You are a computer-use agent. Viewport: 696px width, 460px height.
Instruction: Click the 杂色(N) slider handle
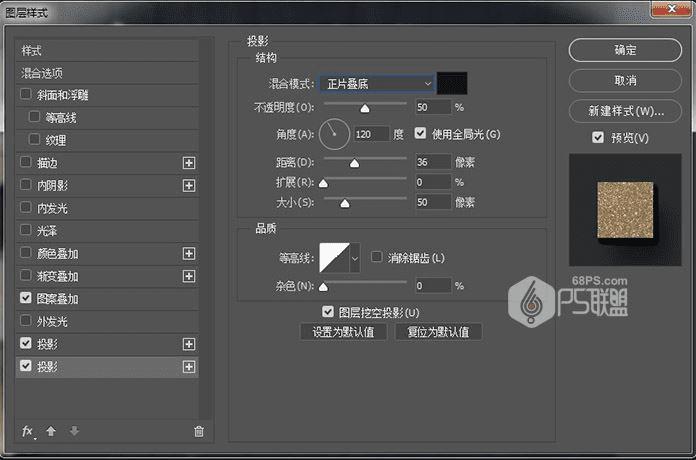click(324, 287)
